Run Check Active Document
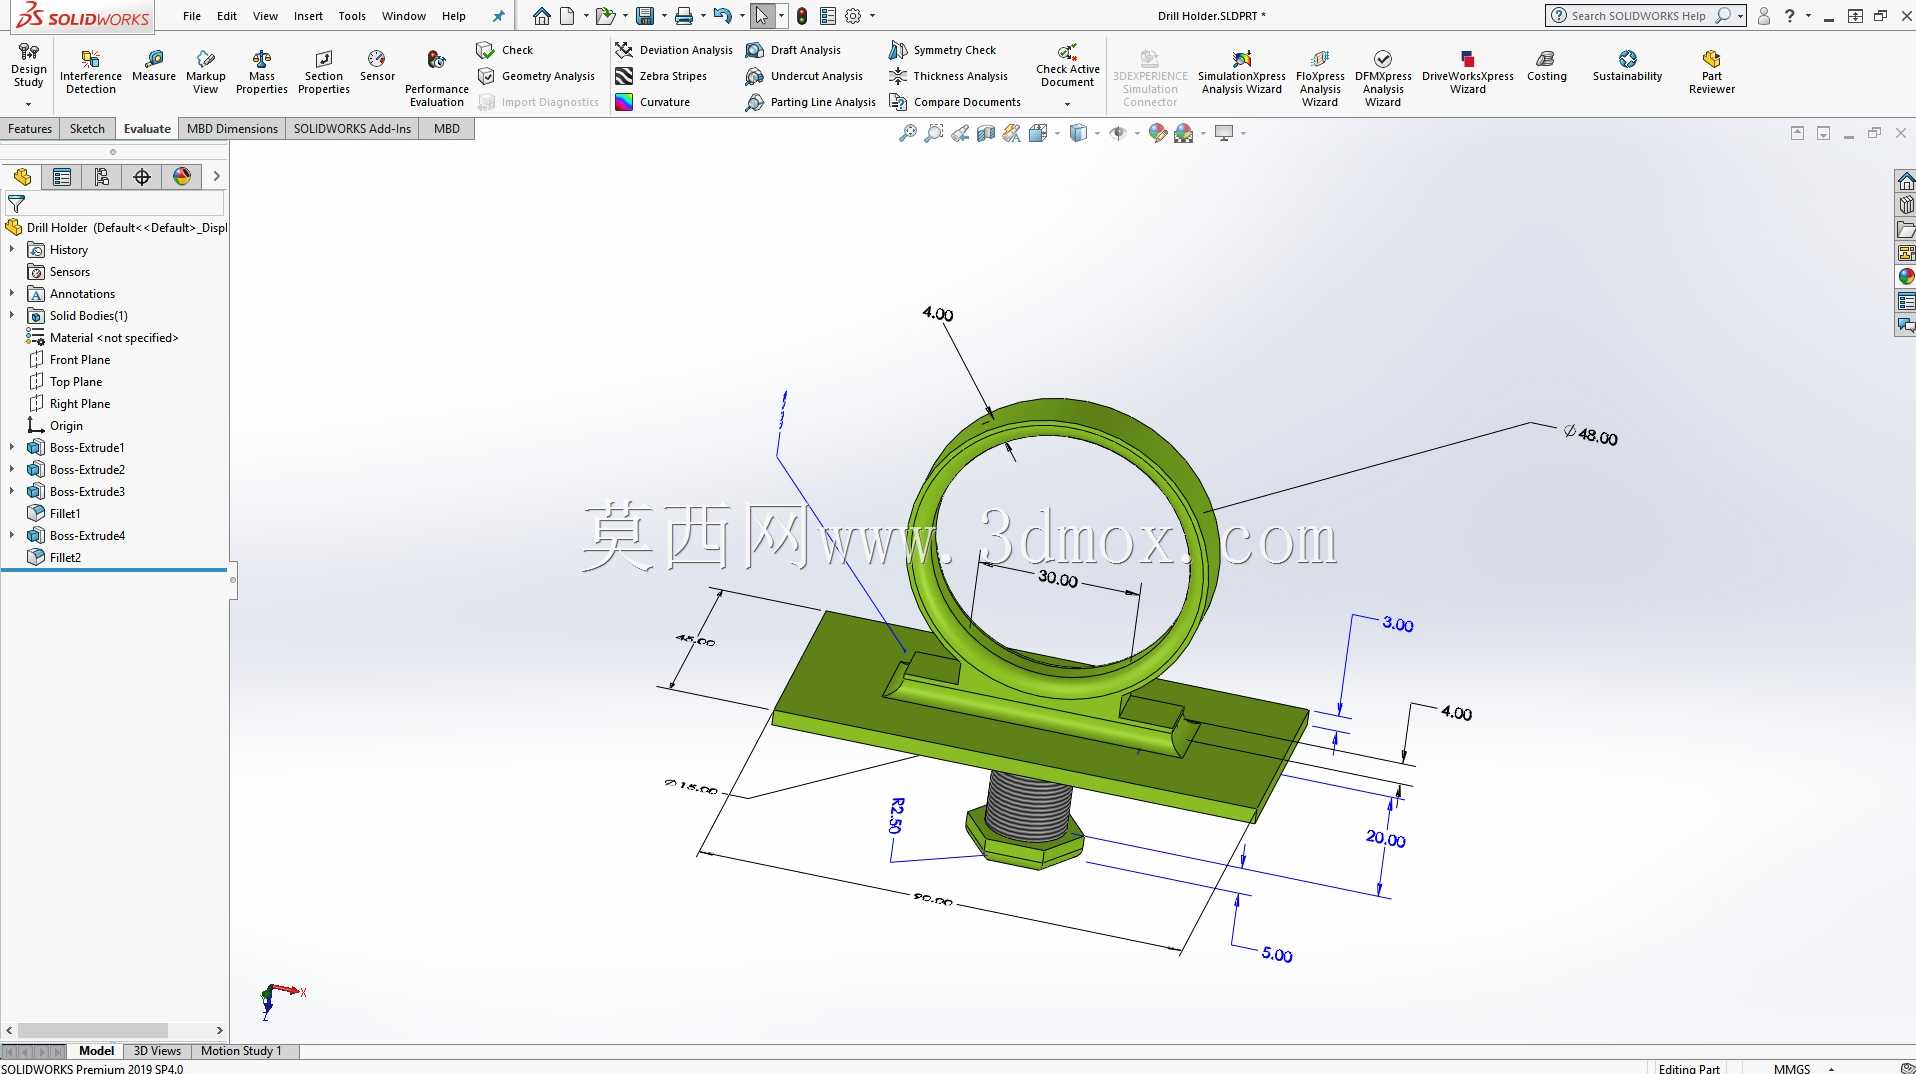Viewport: 1916px width, 1074px height. 1067,67
